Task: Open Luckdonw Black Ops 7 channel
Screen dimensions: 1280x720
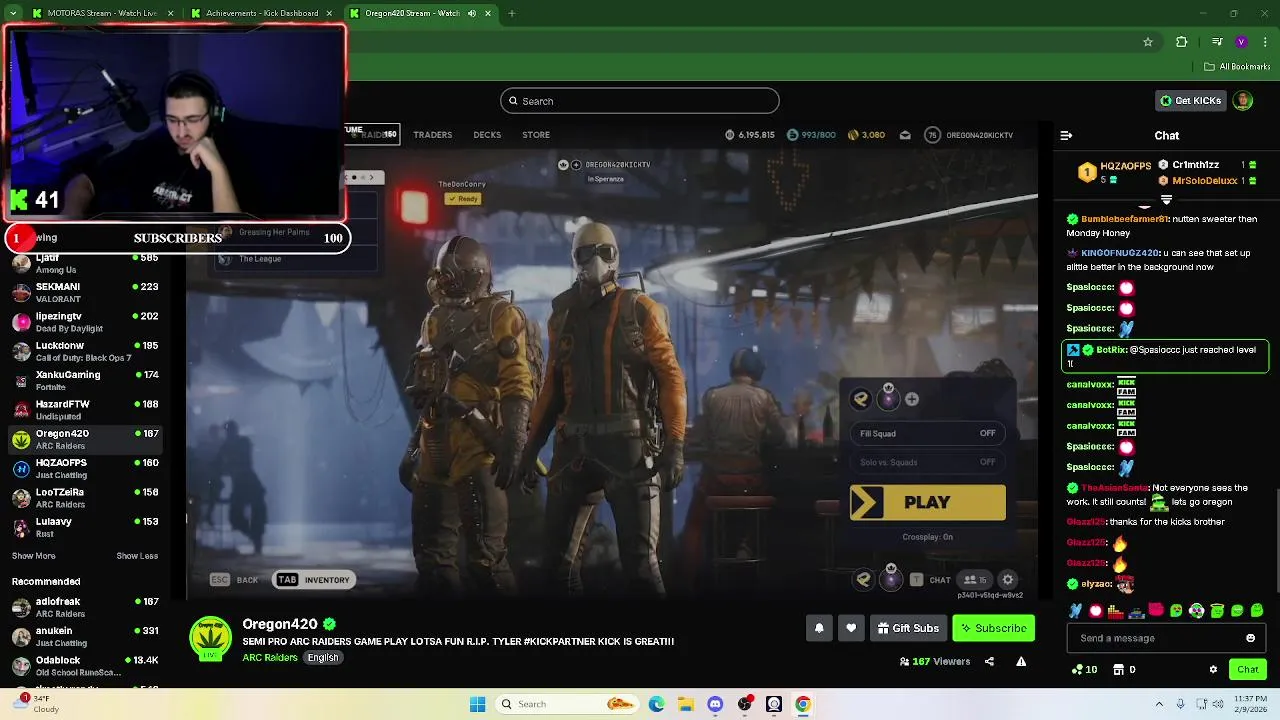Action: coord(85,351)
